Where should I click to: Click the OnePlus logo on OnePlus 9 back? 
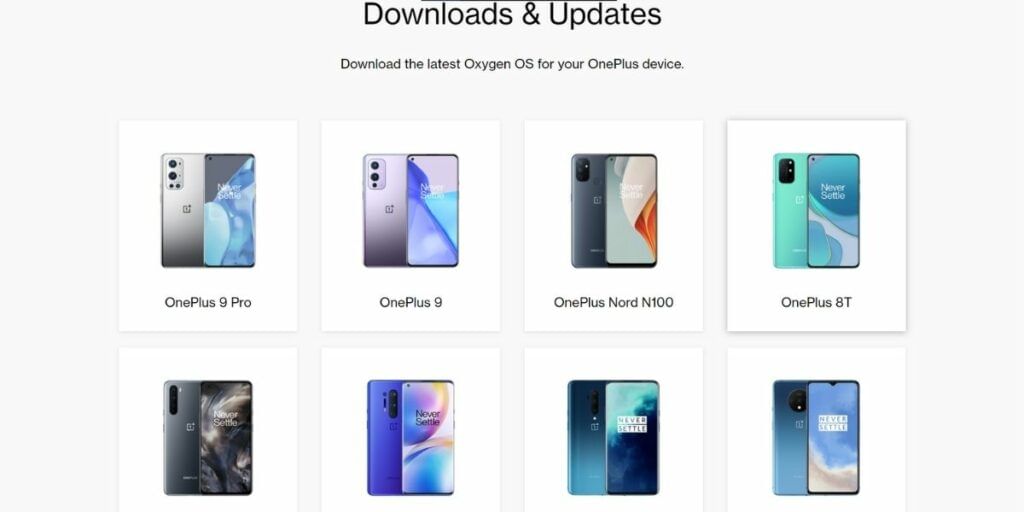coord(389,209)
